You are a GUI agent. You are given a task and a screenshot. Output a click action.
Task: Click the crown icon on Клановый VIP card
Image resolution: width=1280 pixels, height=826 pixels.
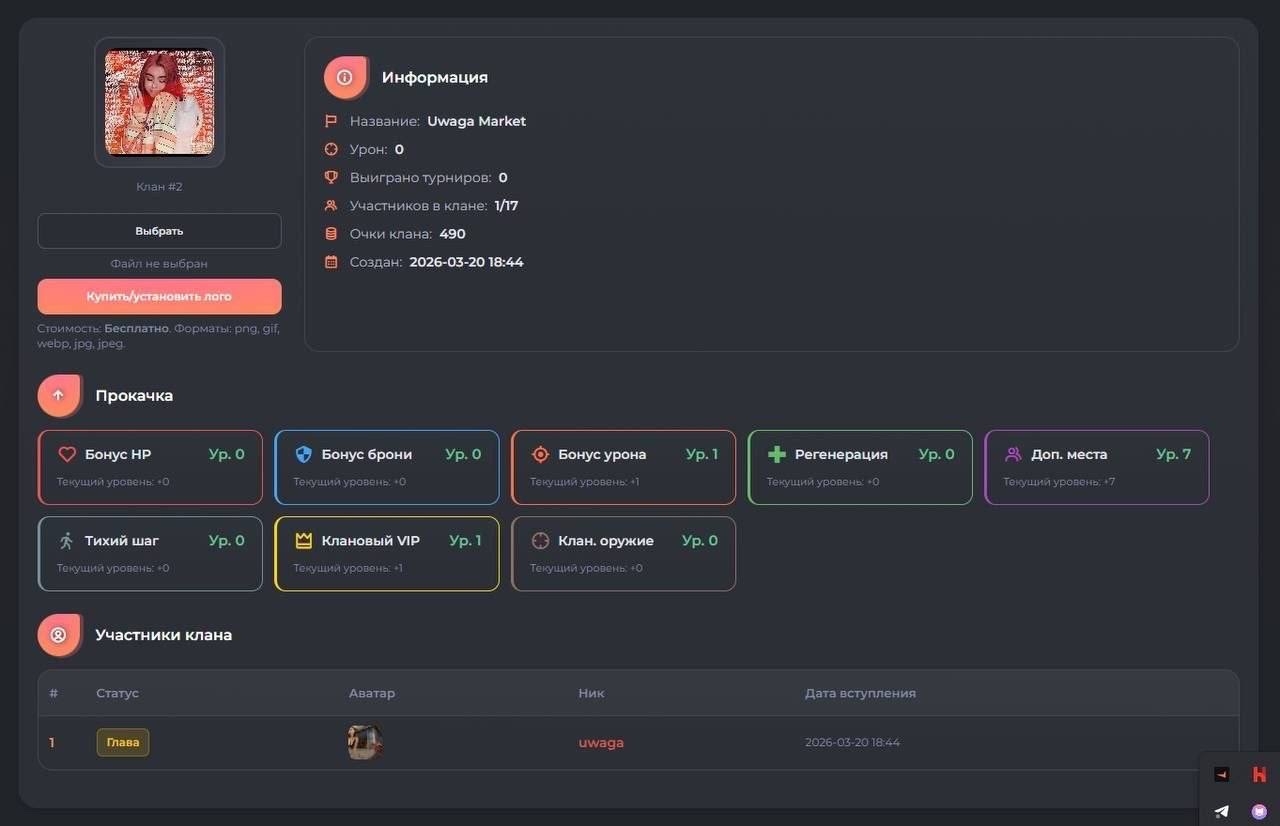304,540
